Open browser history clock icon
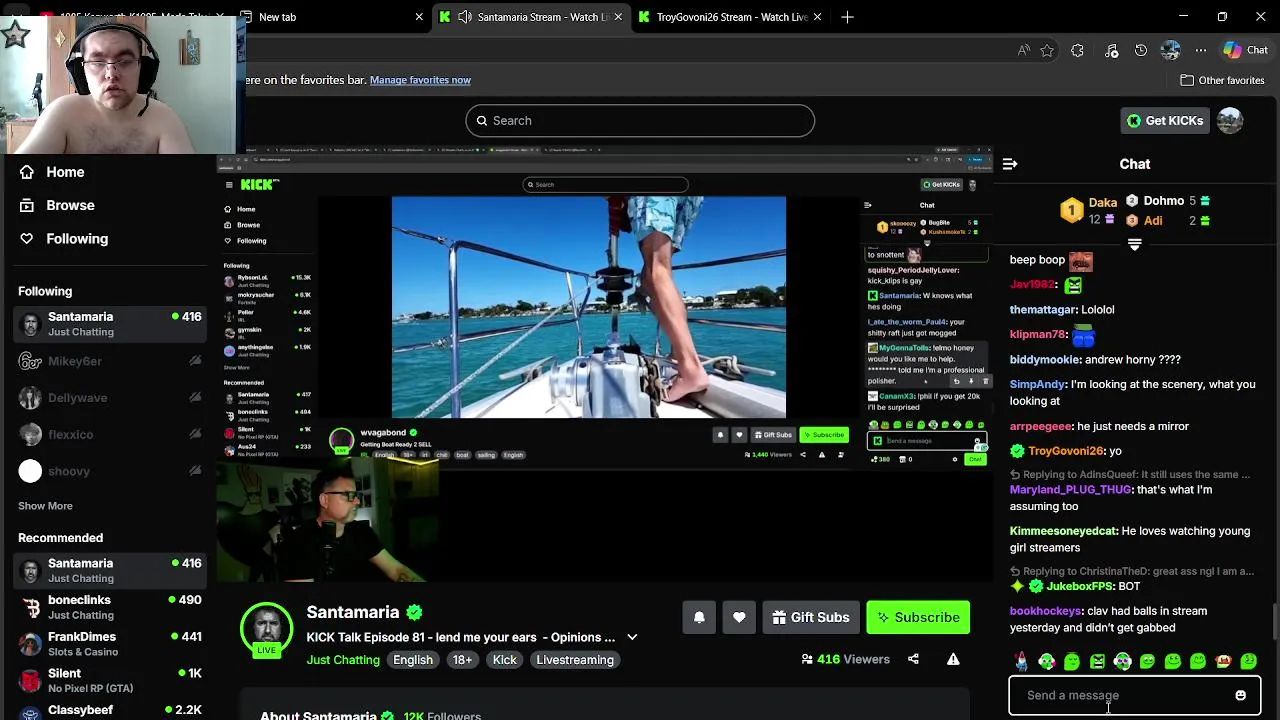 (1141, 50)
